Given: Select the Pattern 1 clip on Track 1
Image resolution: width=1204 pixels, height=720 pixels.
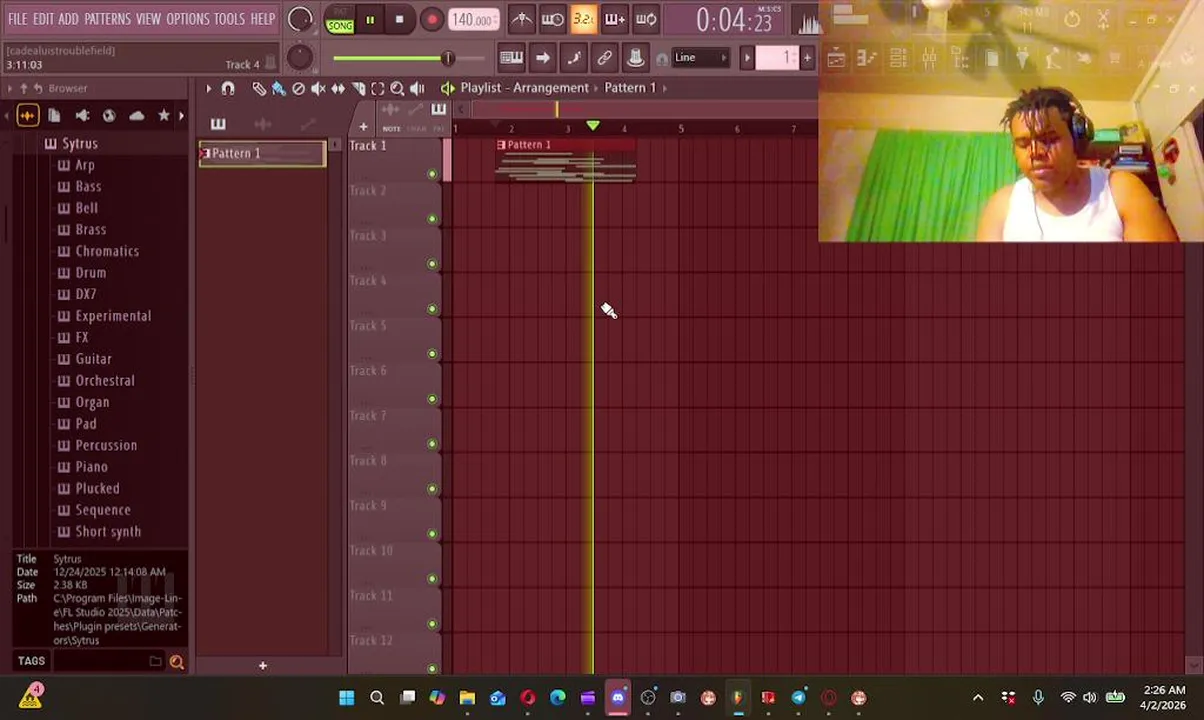Looking at the screenshot, I should [x=566, y=161].
